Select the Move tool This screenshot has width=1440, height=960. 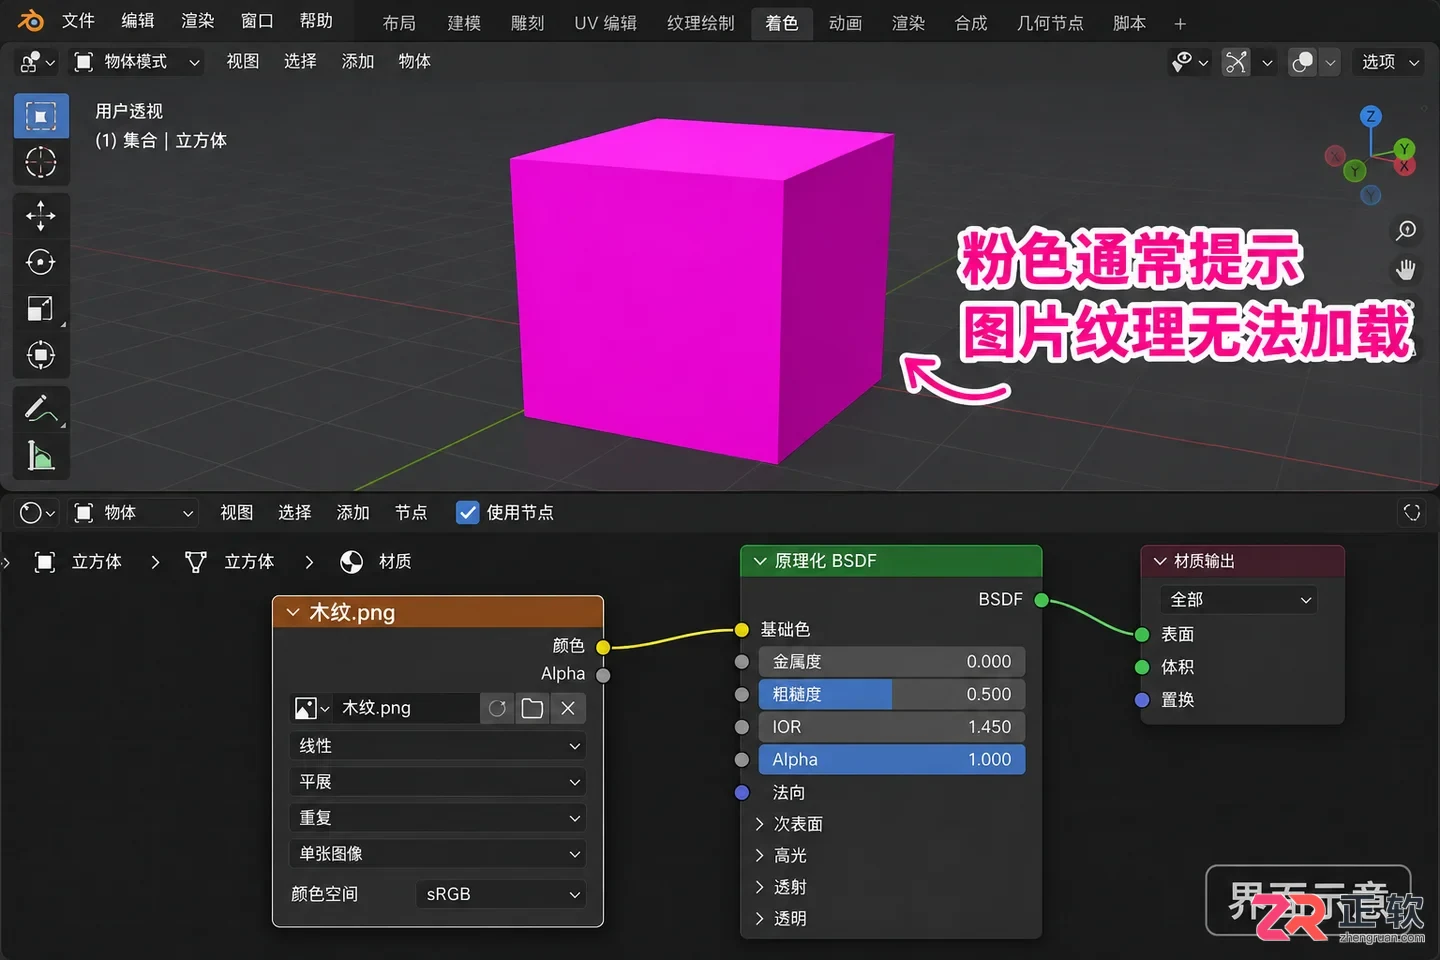coord(41,215)
